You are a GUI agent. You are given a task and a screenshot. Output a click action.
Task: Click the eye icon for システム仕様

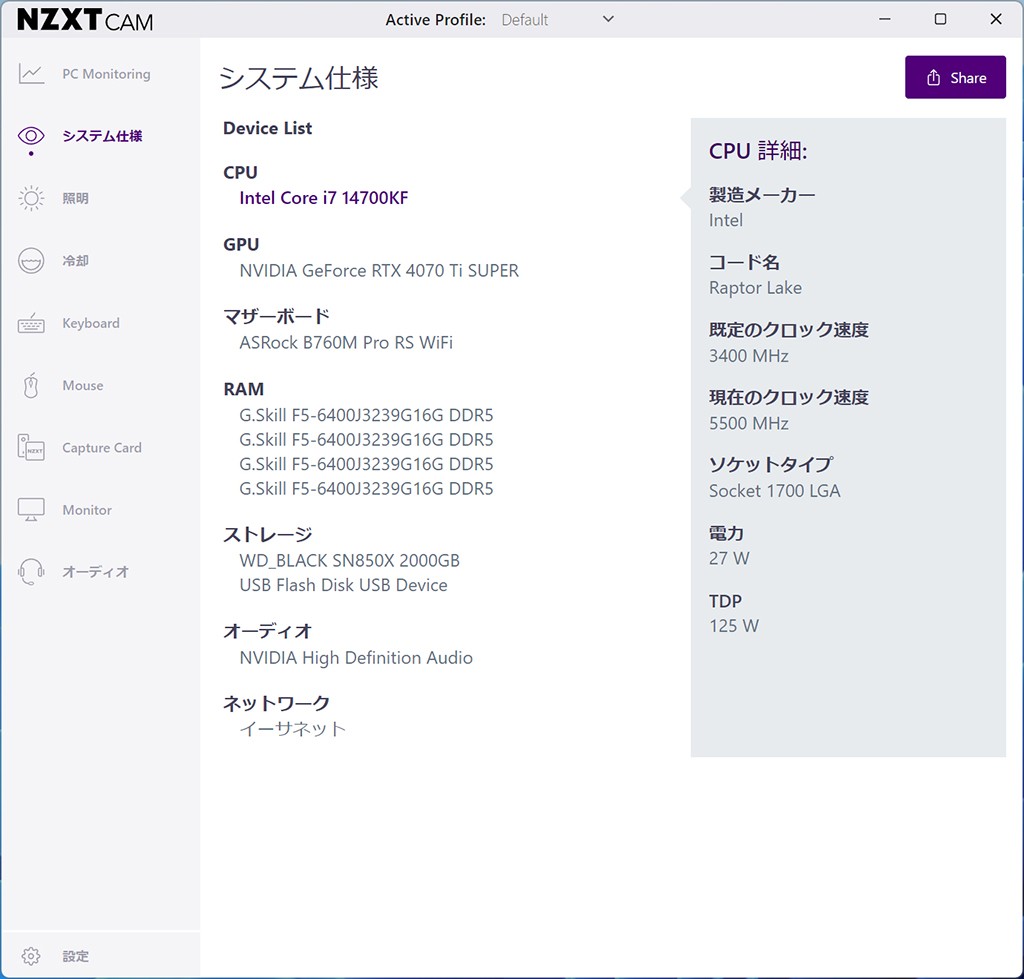coord(31,136)
